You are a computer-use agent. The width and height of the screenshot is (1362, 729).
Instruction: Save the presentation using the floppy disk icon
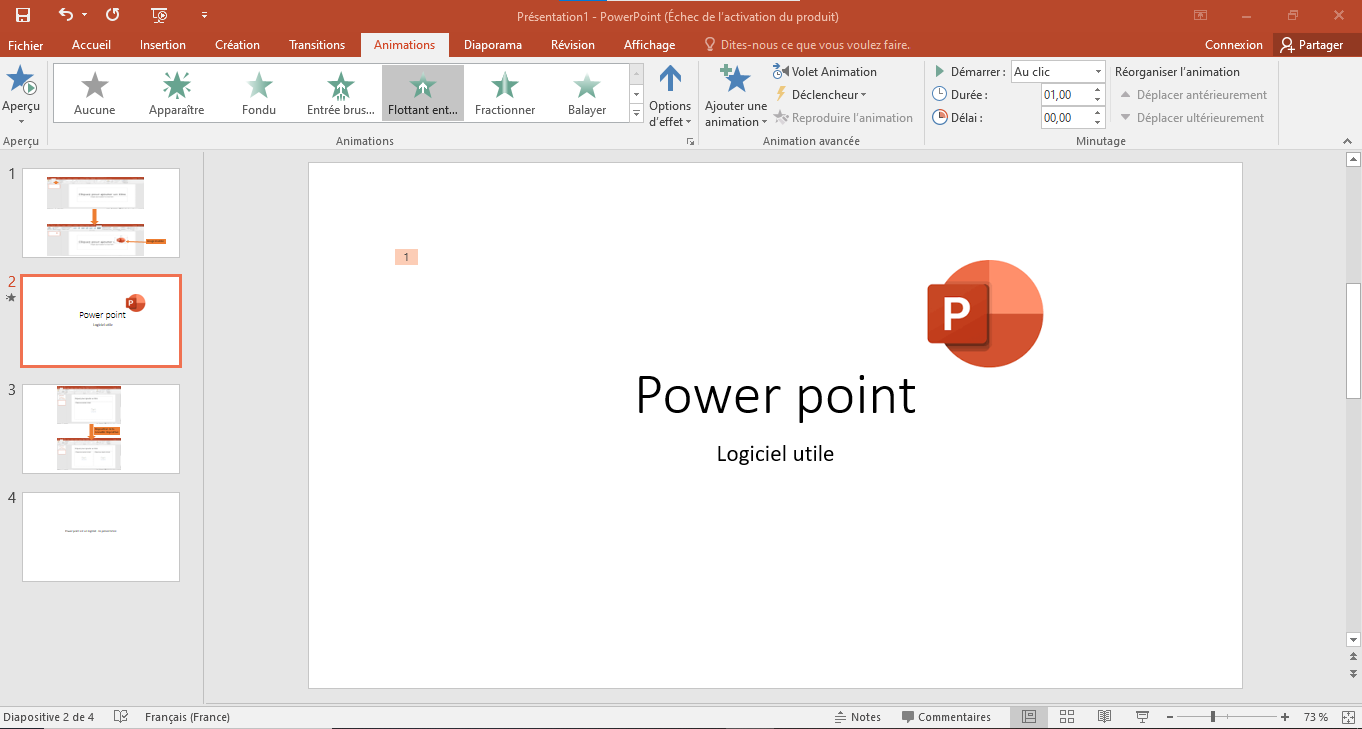[22, 15]
